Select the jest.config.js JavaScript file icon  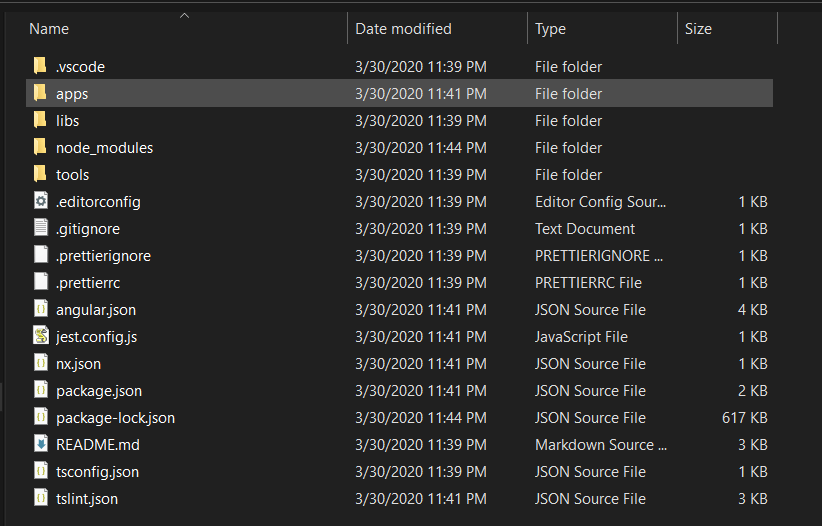point(40,336)
